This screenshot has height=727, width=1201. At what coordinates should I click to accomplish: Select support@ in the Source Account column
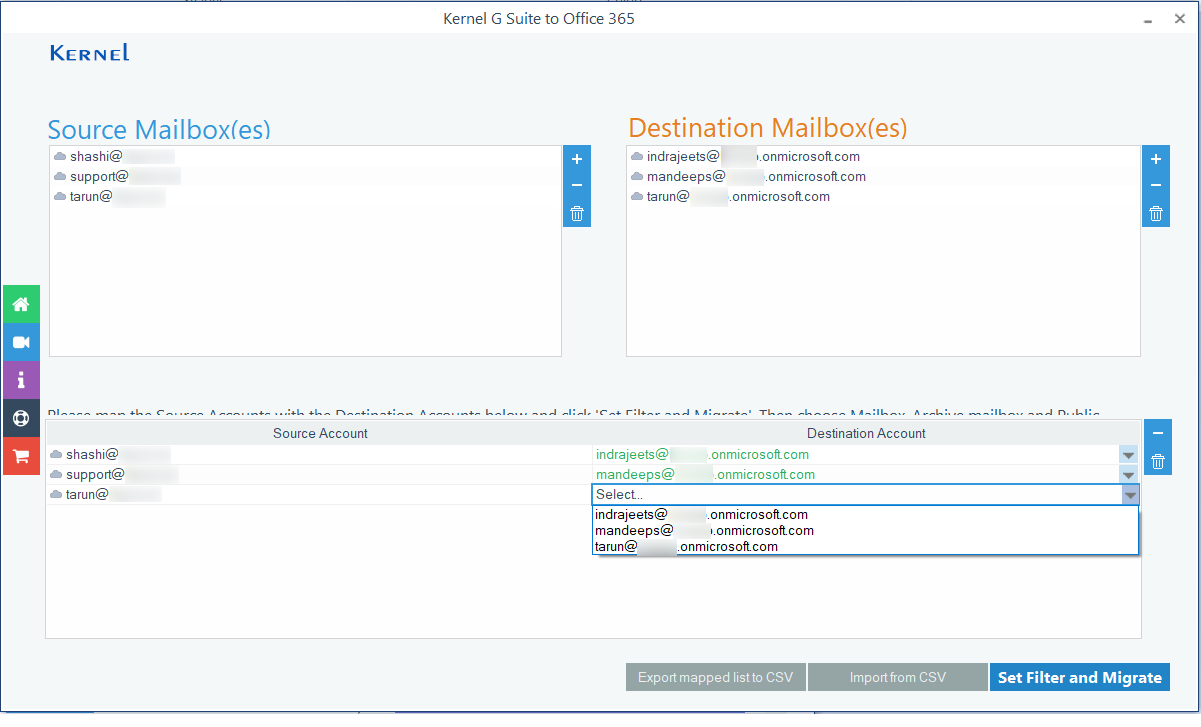tap(320, 475)
